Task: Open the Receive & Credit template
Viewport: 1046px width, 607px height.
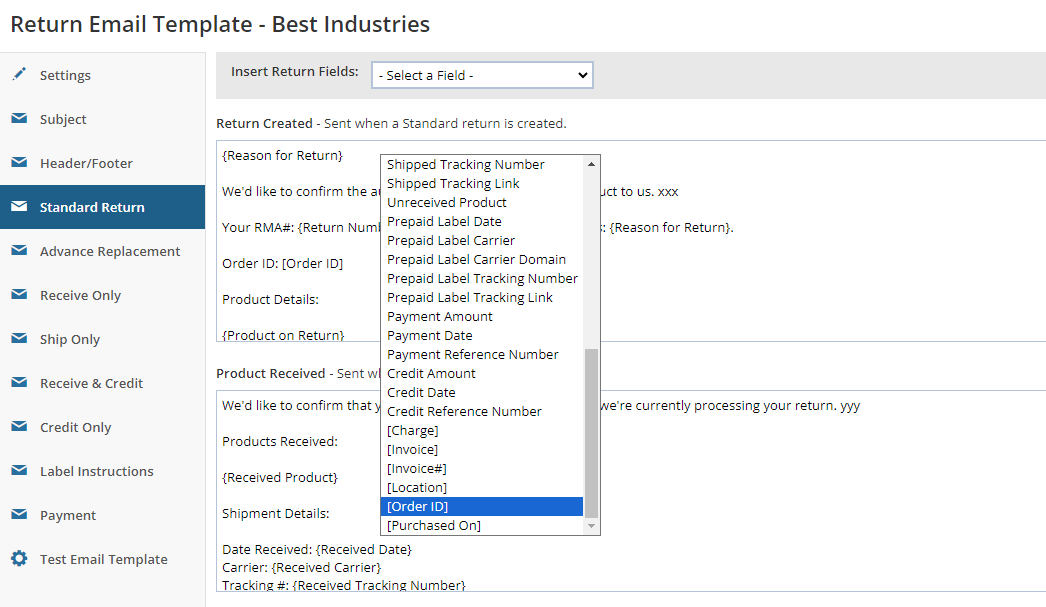Action: [x=91, y=383]
